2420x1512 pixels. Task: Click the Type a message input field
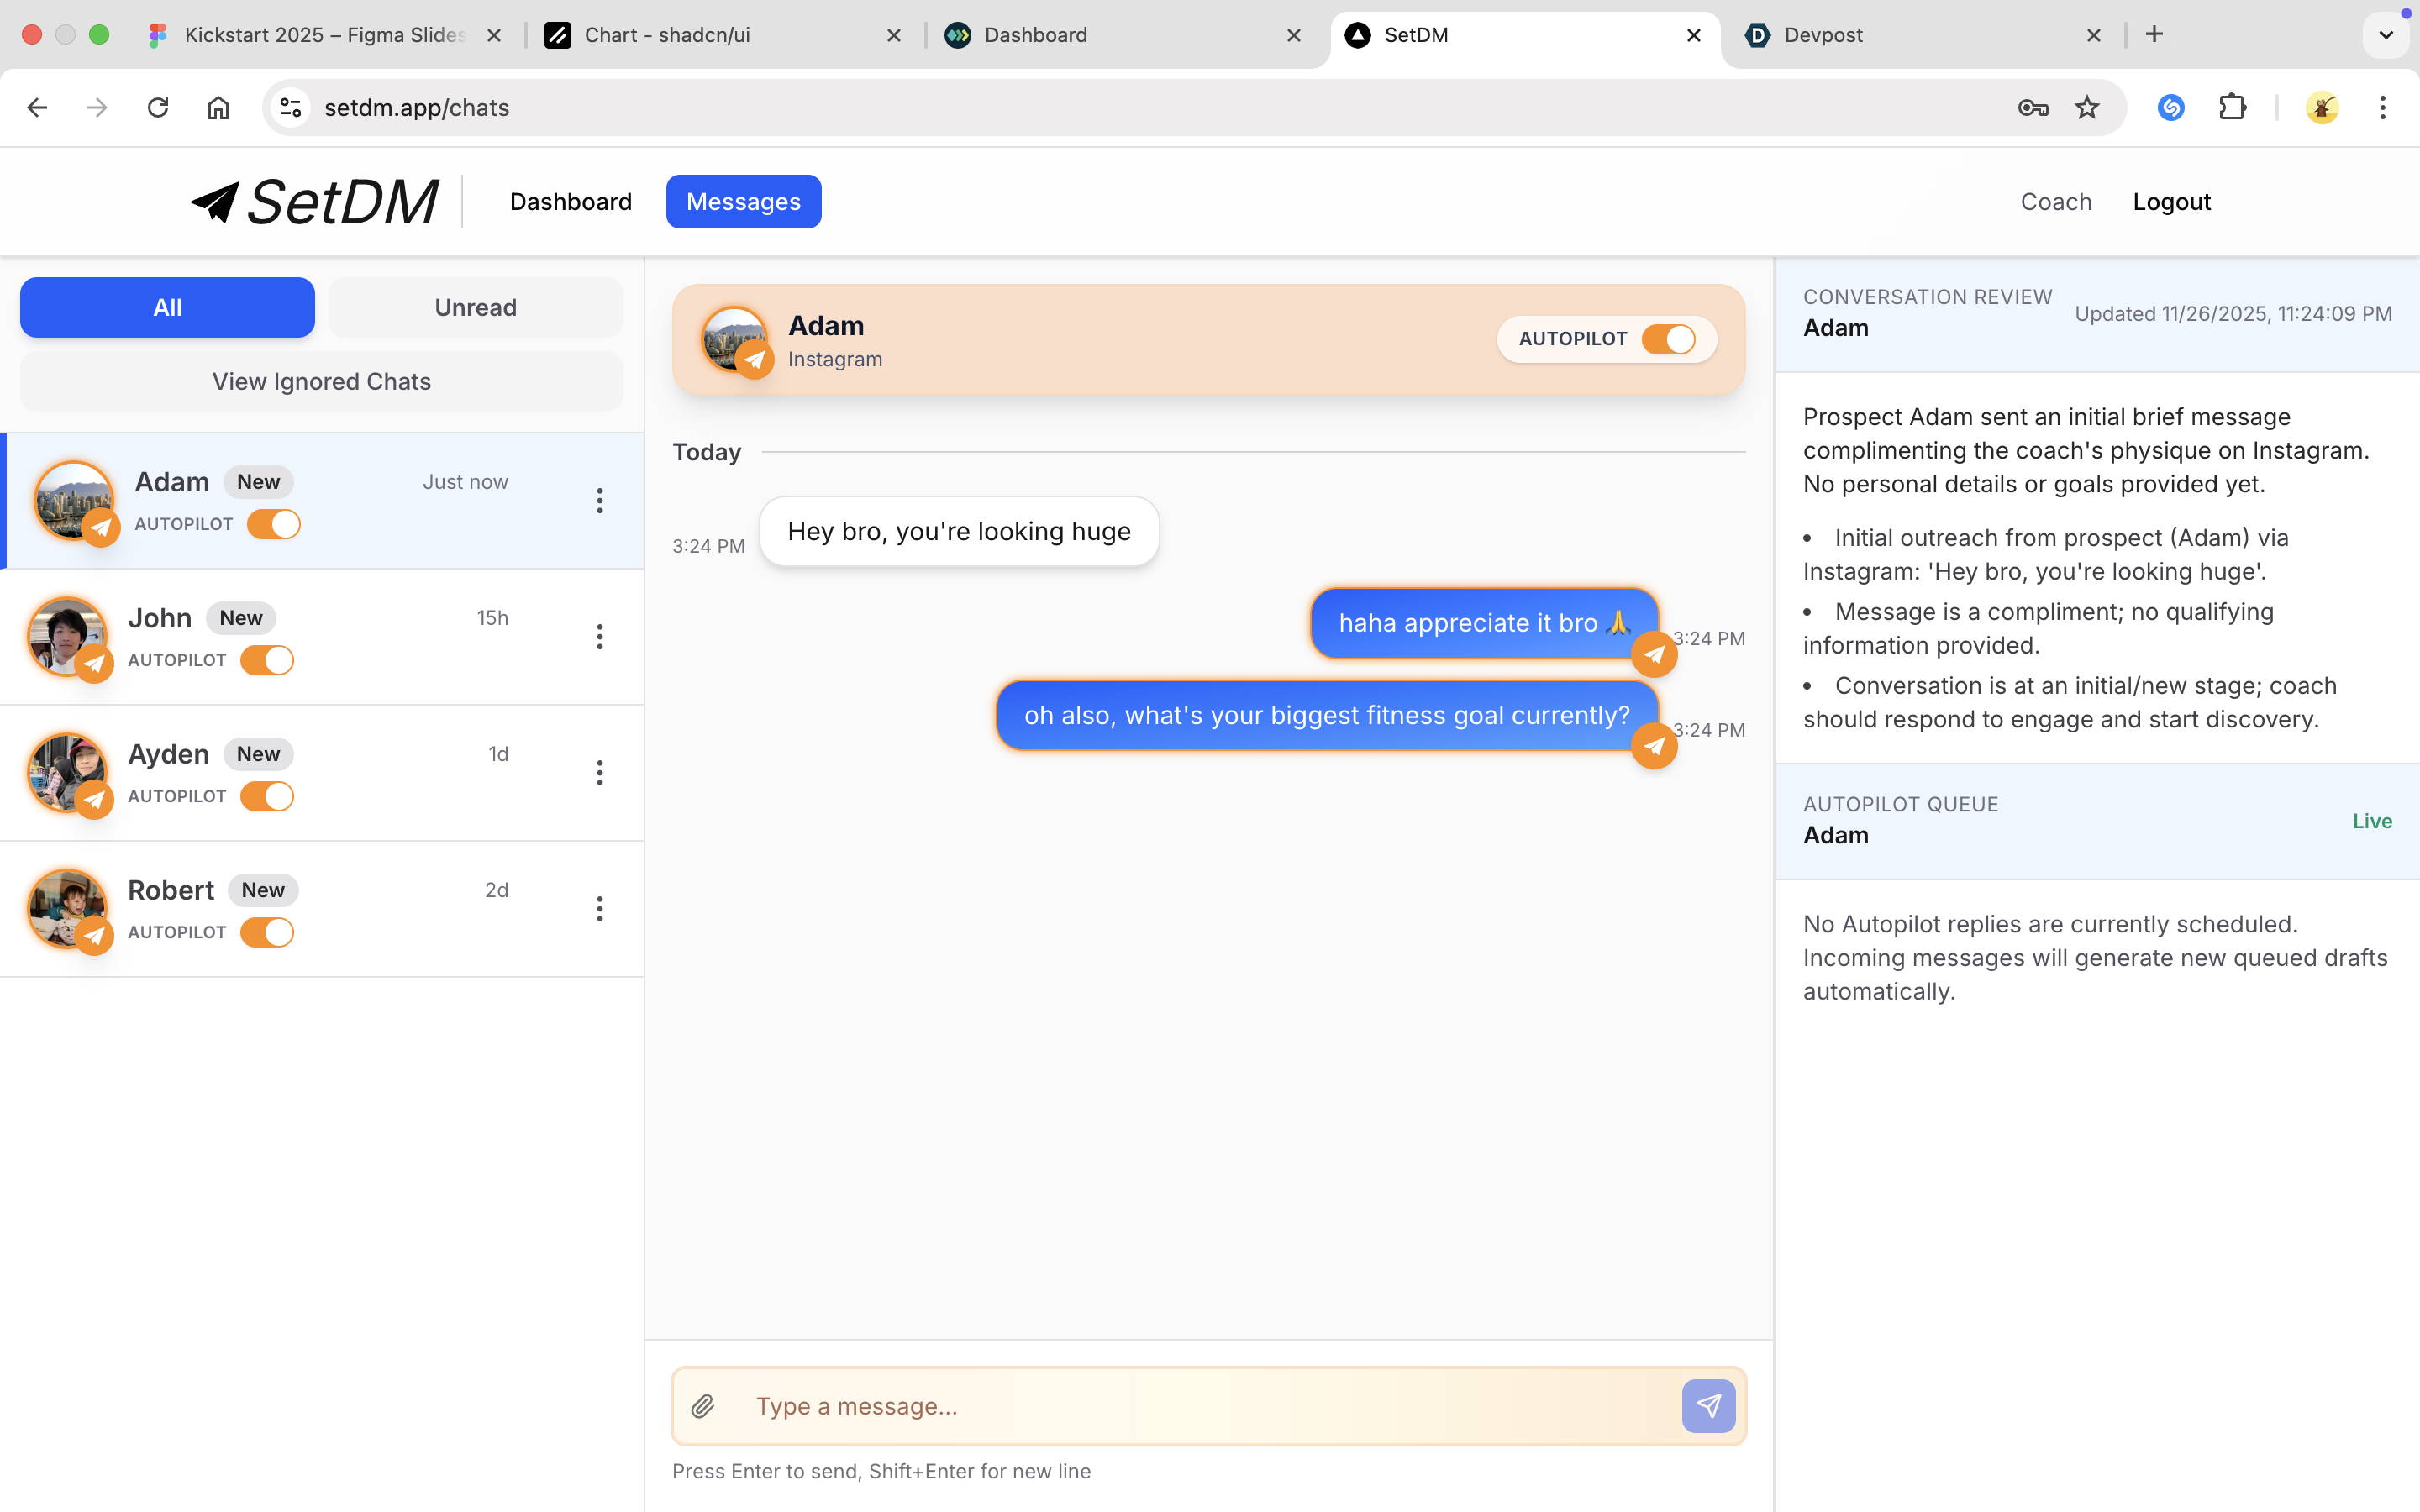(1200, 1406)
